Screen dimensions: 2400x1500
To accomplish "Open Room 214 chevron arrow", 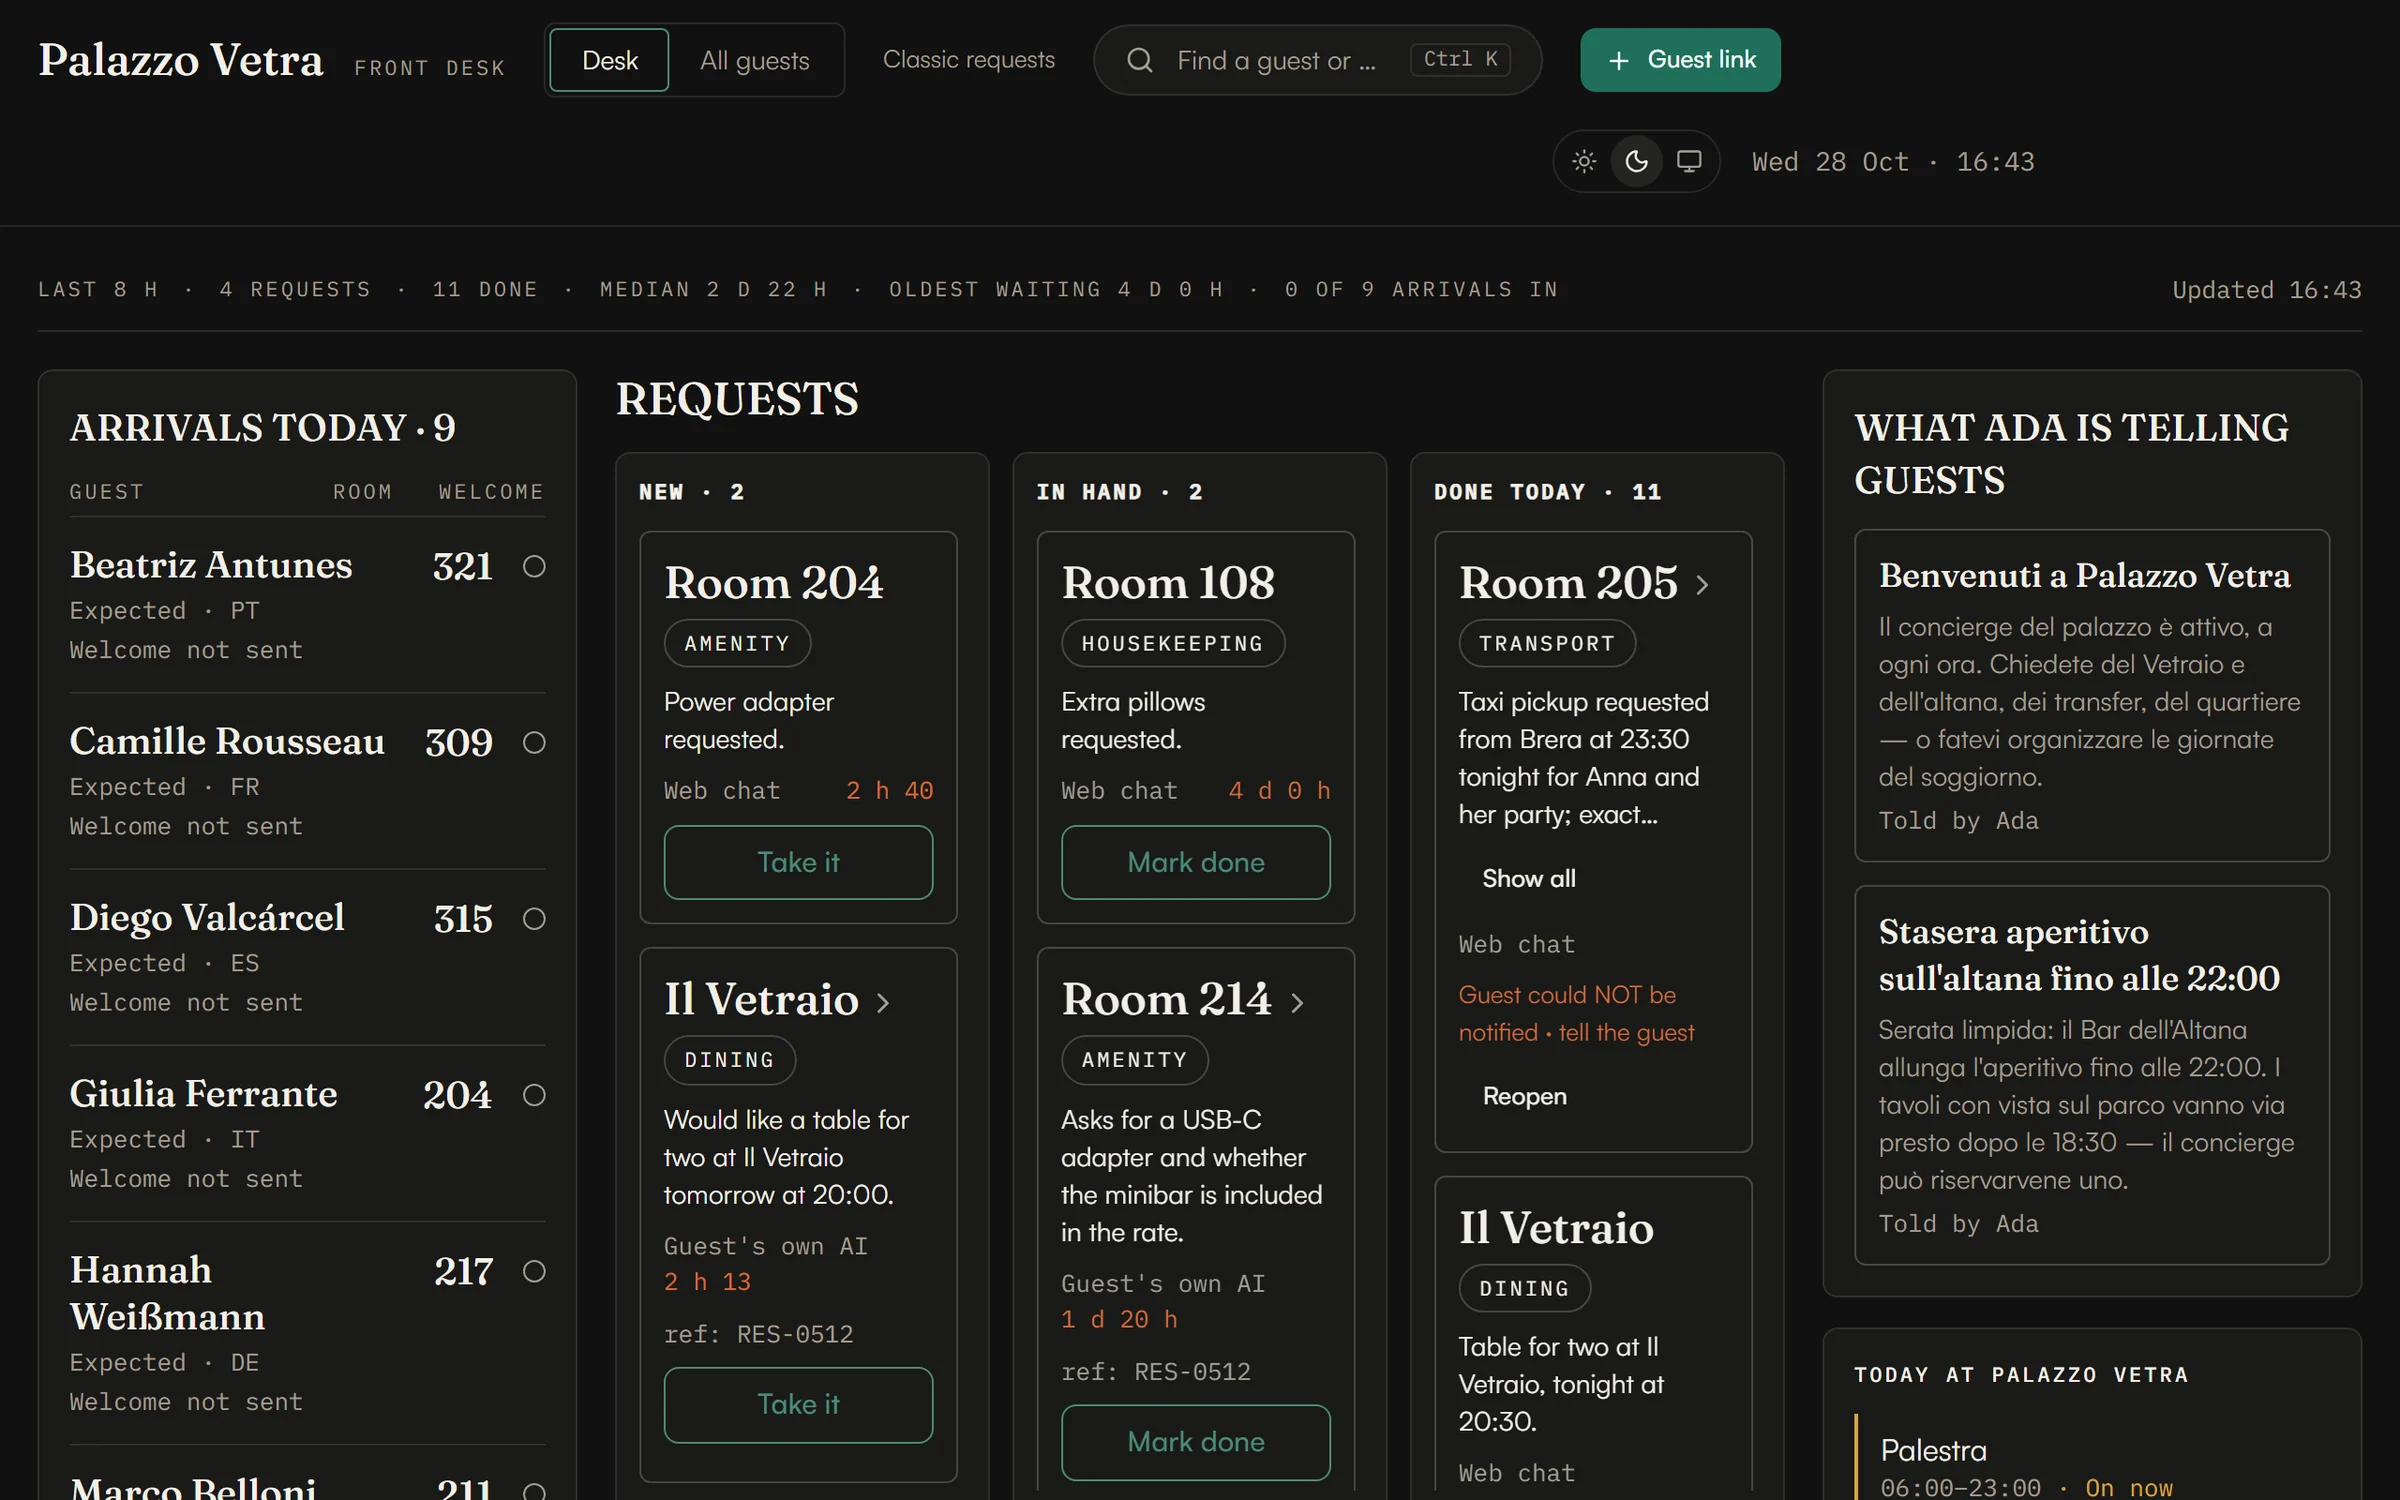I will pos(1297,1002).
